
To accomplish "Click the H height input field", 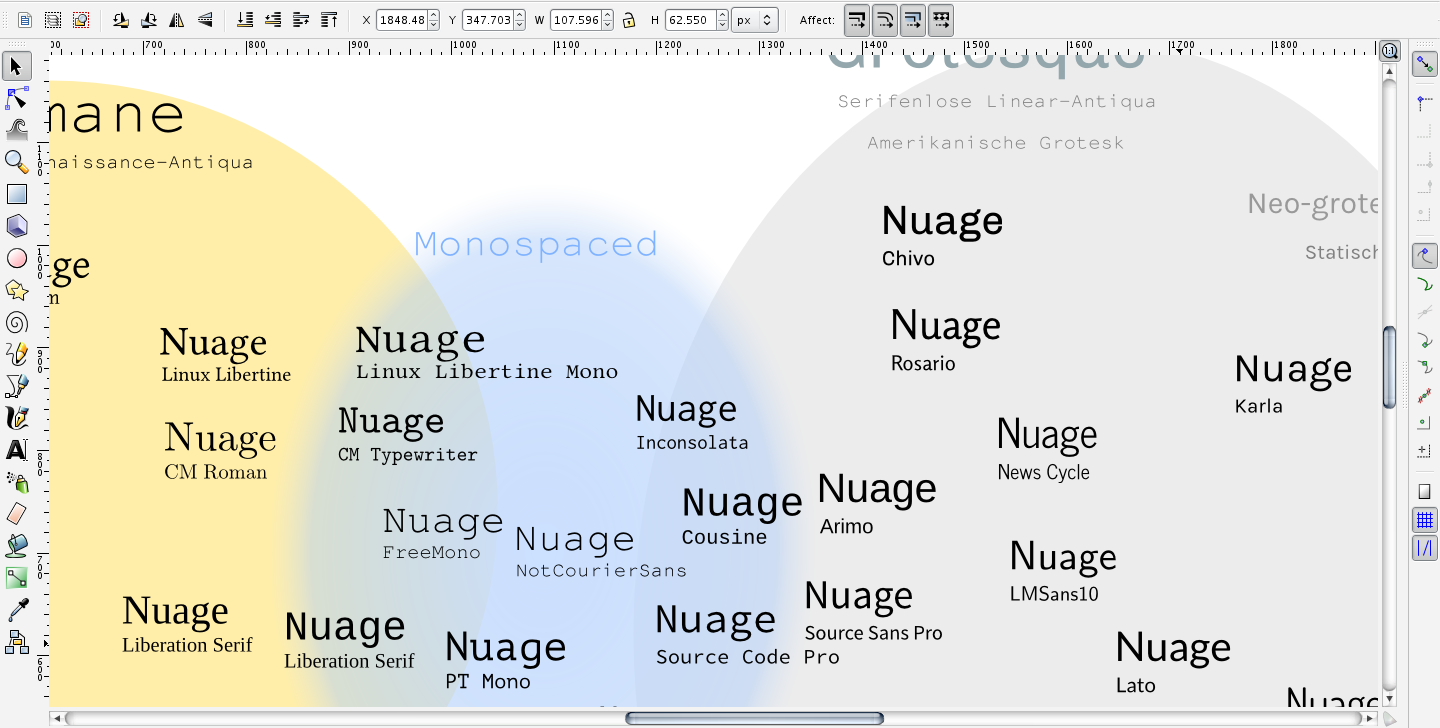I will tap(690, 20).
